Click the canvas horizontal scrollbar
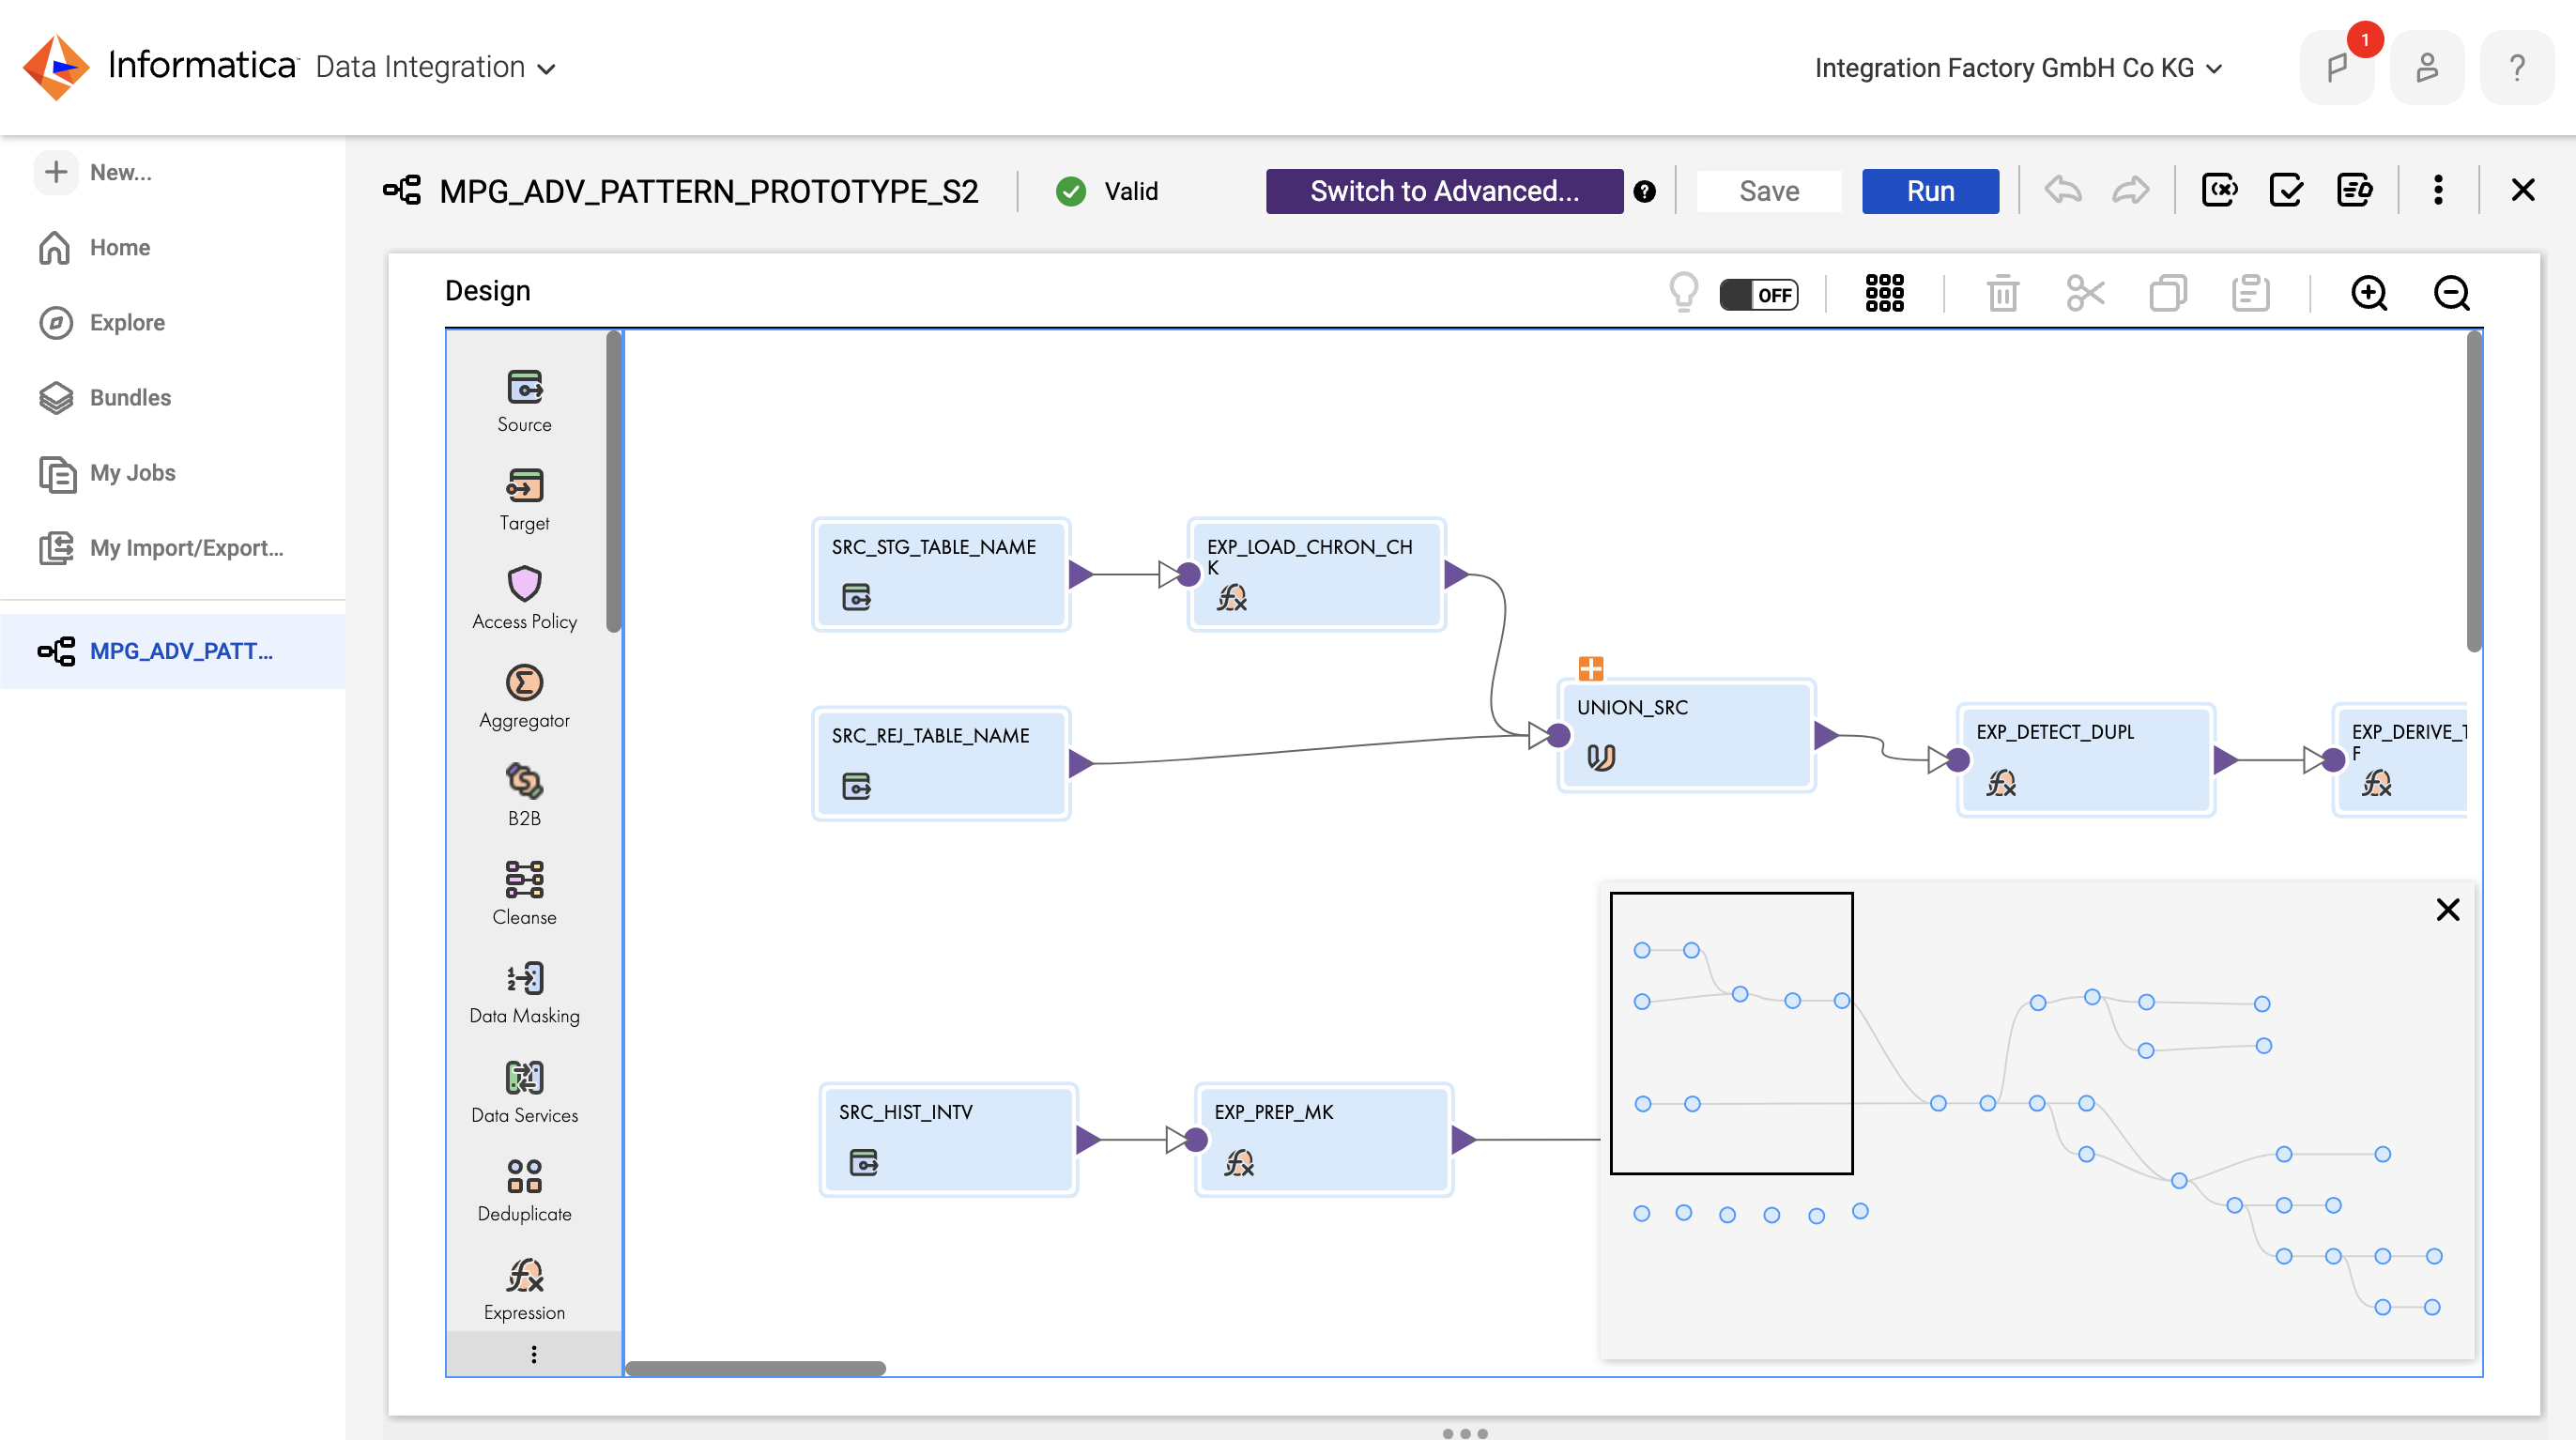 coord(755,1368)
